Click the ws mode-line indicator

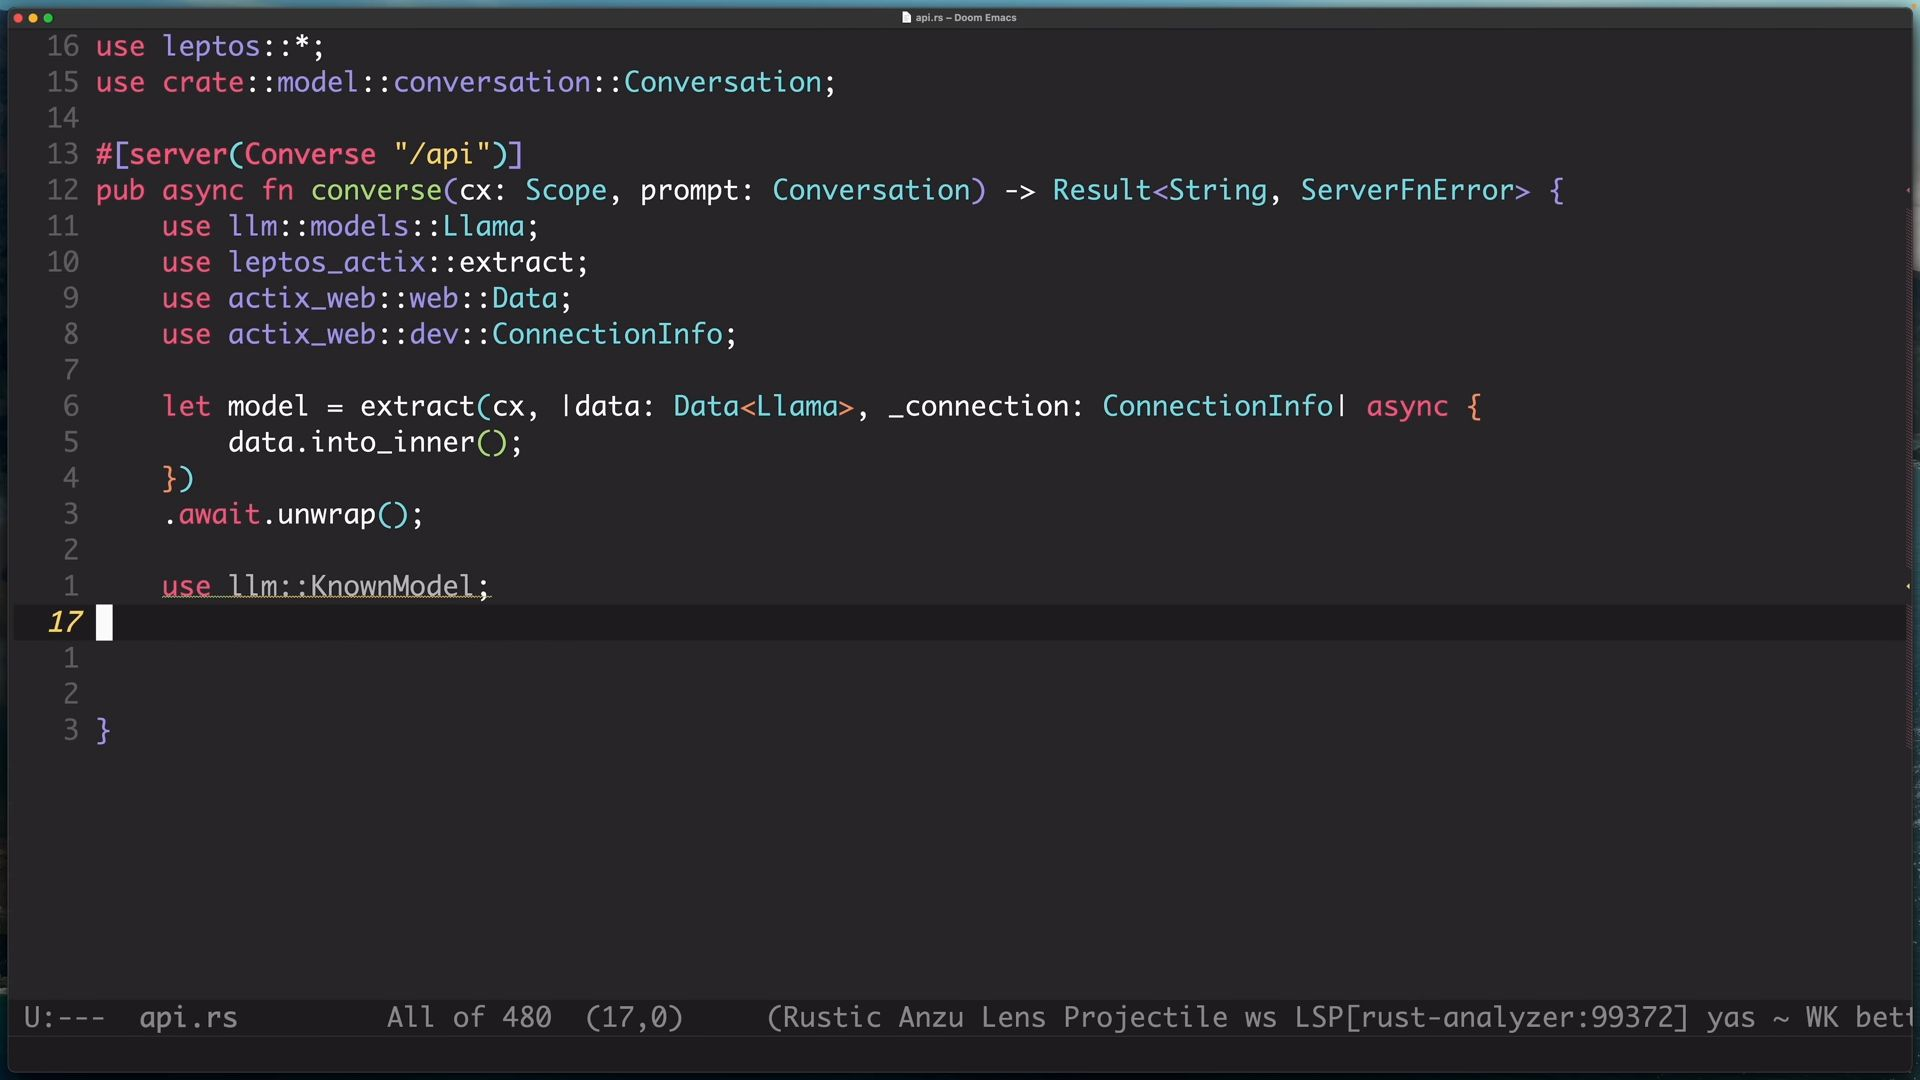pyautogui.click(x=1260, y=1018)
